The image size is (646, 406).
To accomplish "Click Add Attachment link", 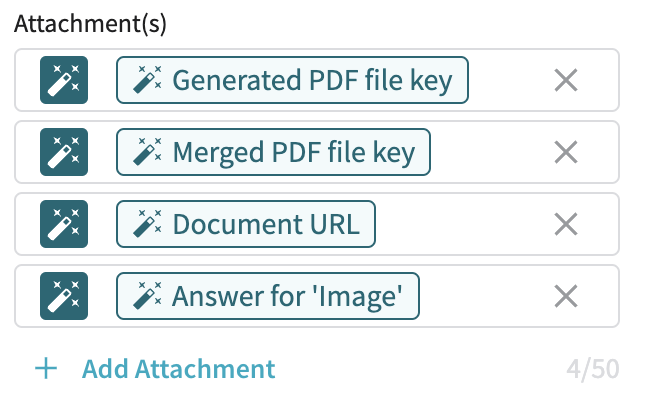I will tap(178, 369).
